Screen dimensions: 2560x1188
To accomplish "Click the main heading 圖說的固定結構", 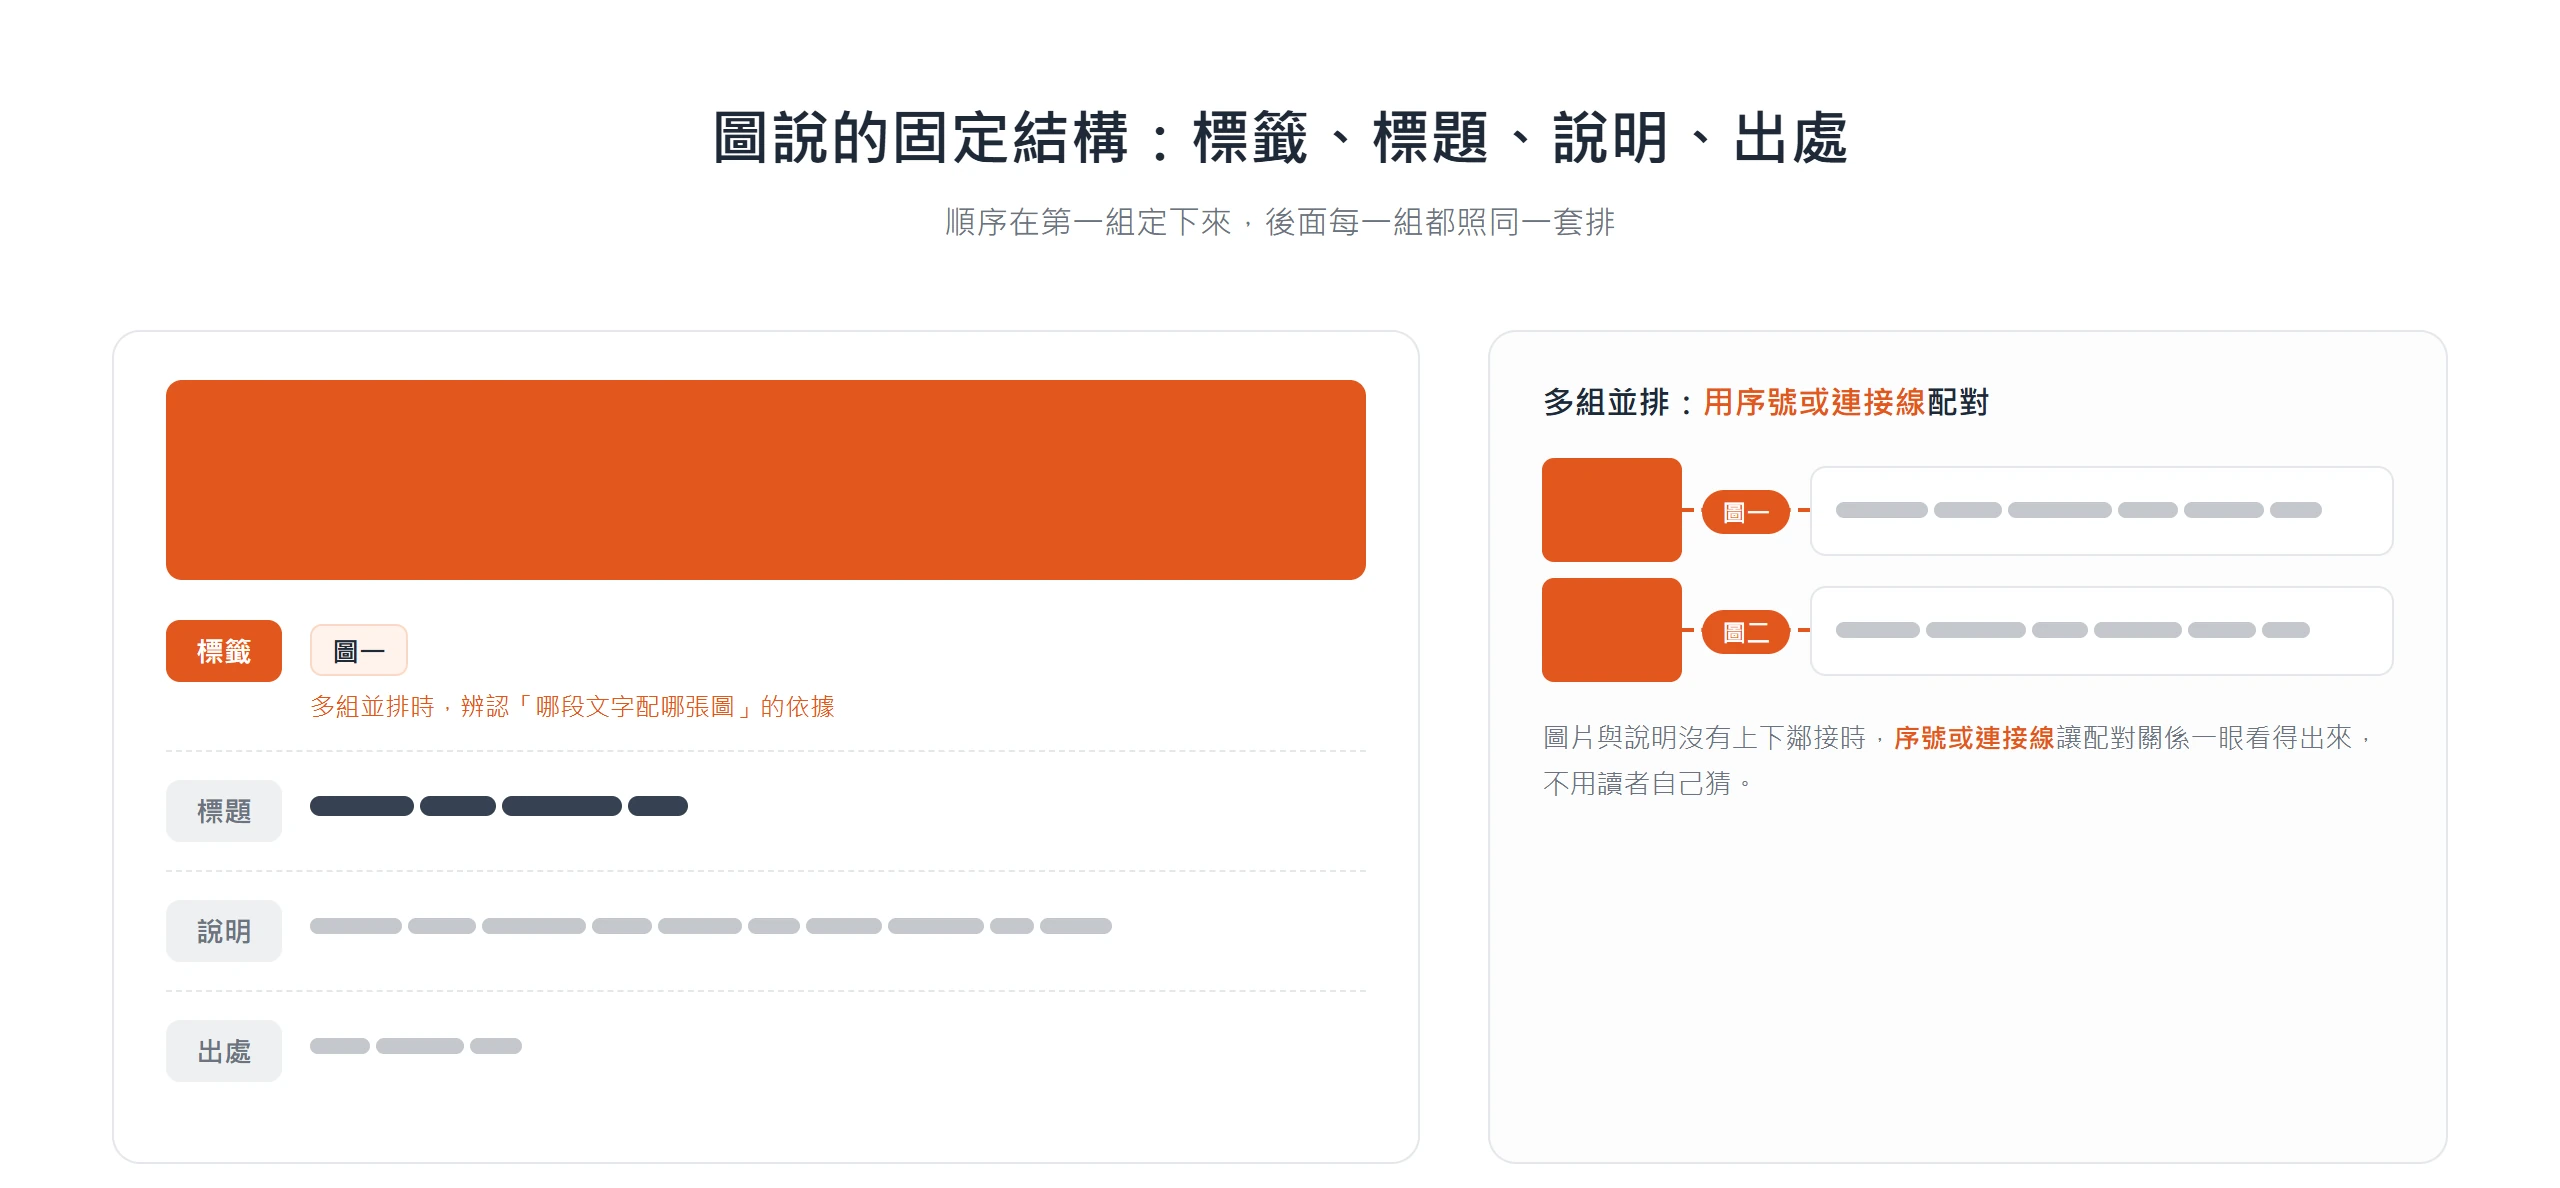I will 1280,137.
